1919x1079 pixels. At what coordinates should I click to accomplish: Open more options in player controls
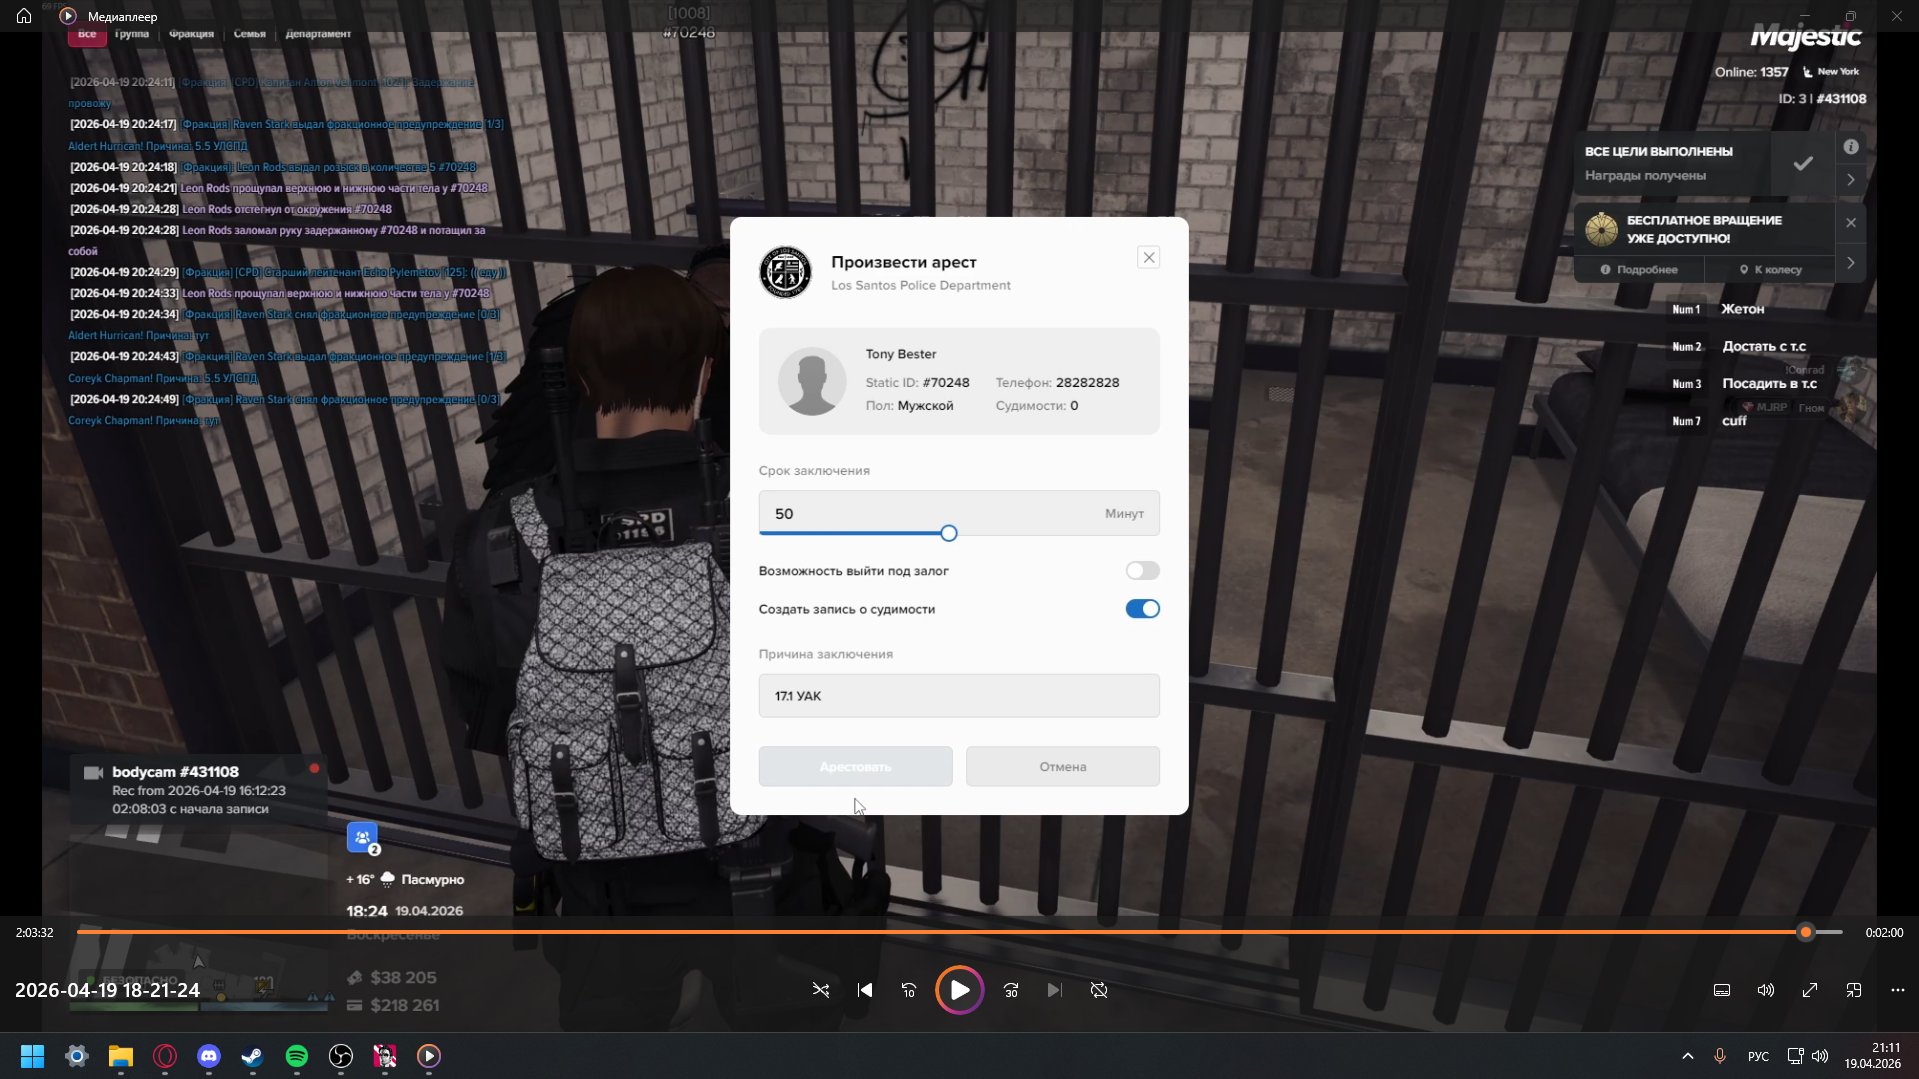[1898, 990]
